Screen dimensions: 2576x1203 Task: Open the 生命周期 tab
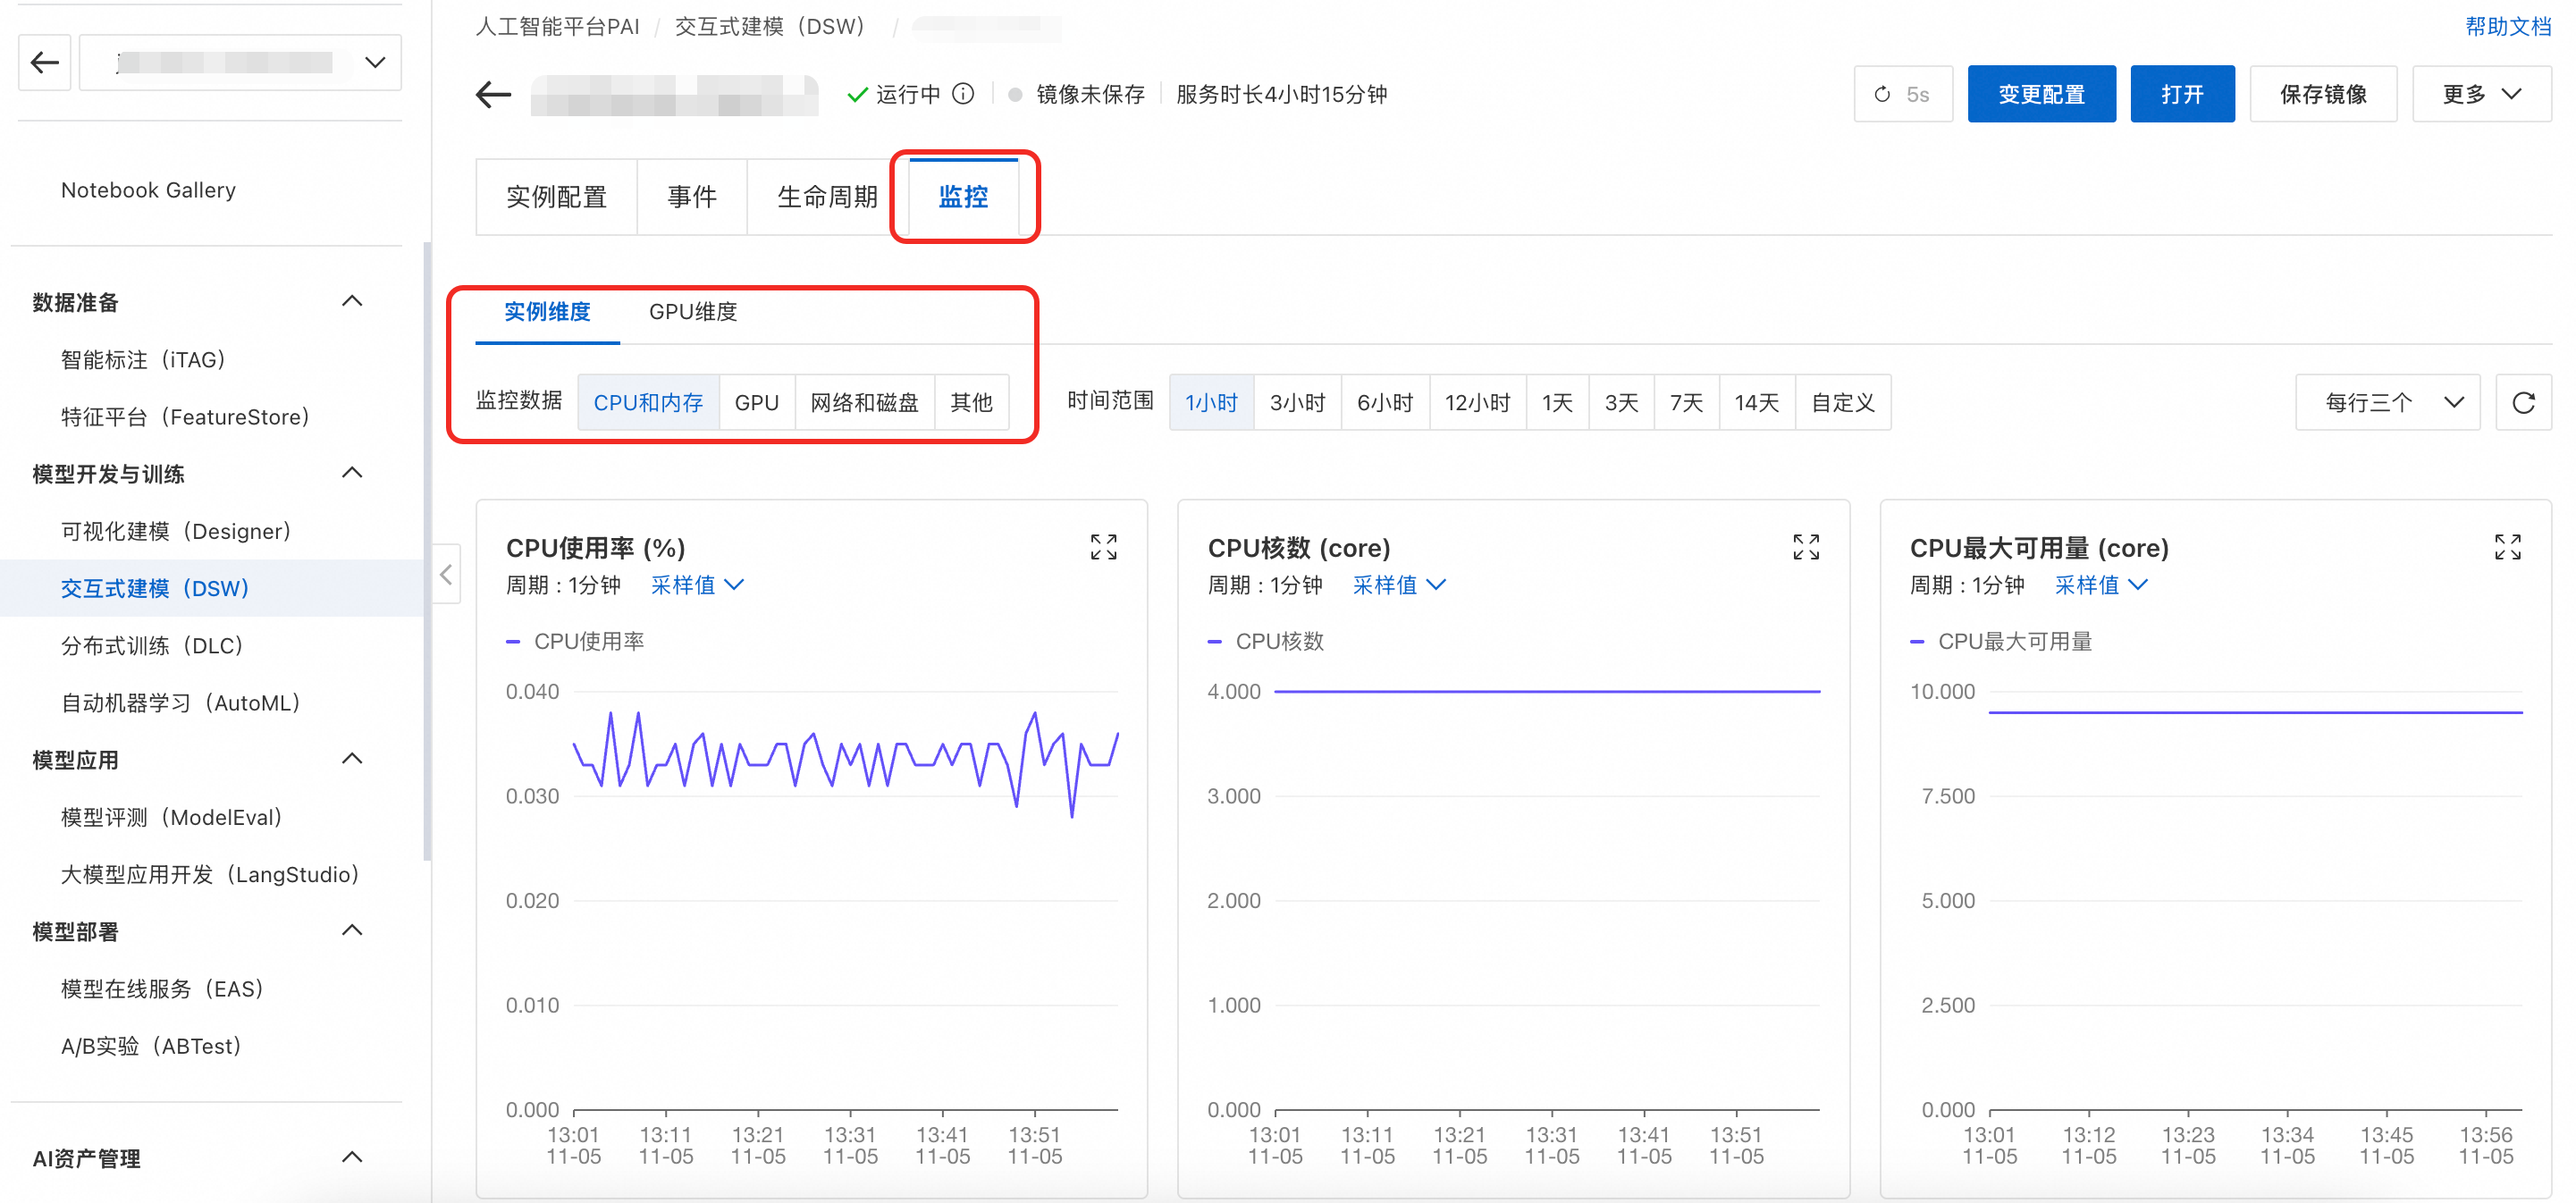click(x=826, y=197)
